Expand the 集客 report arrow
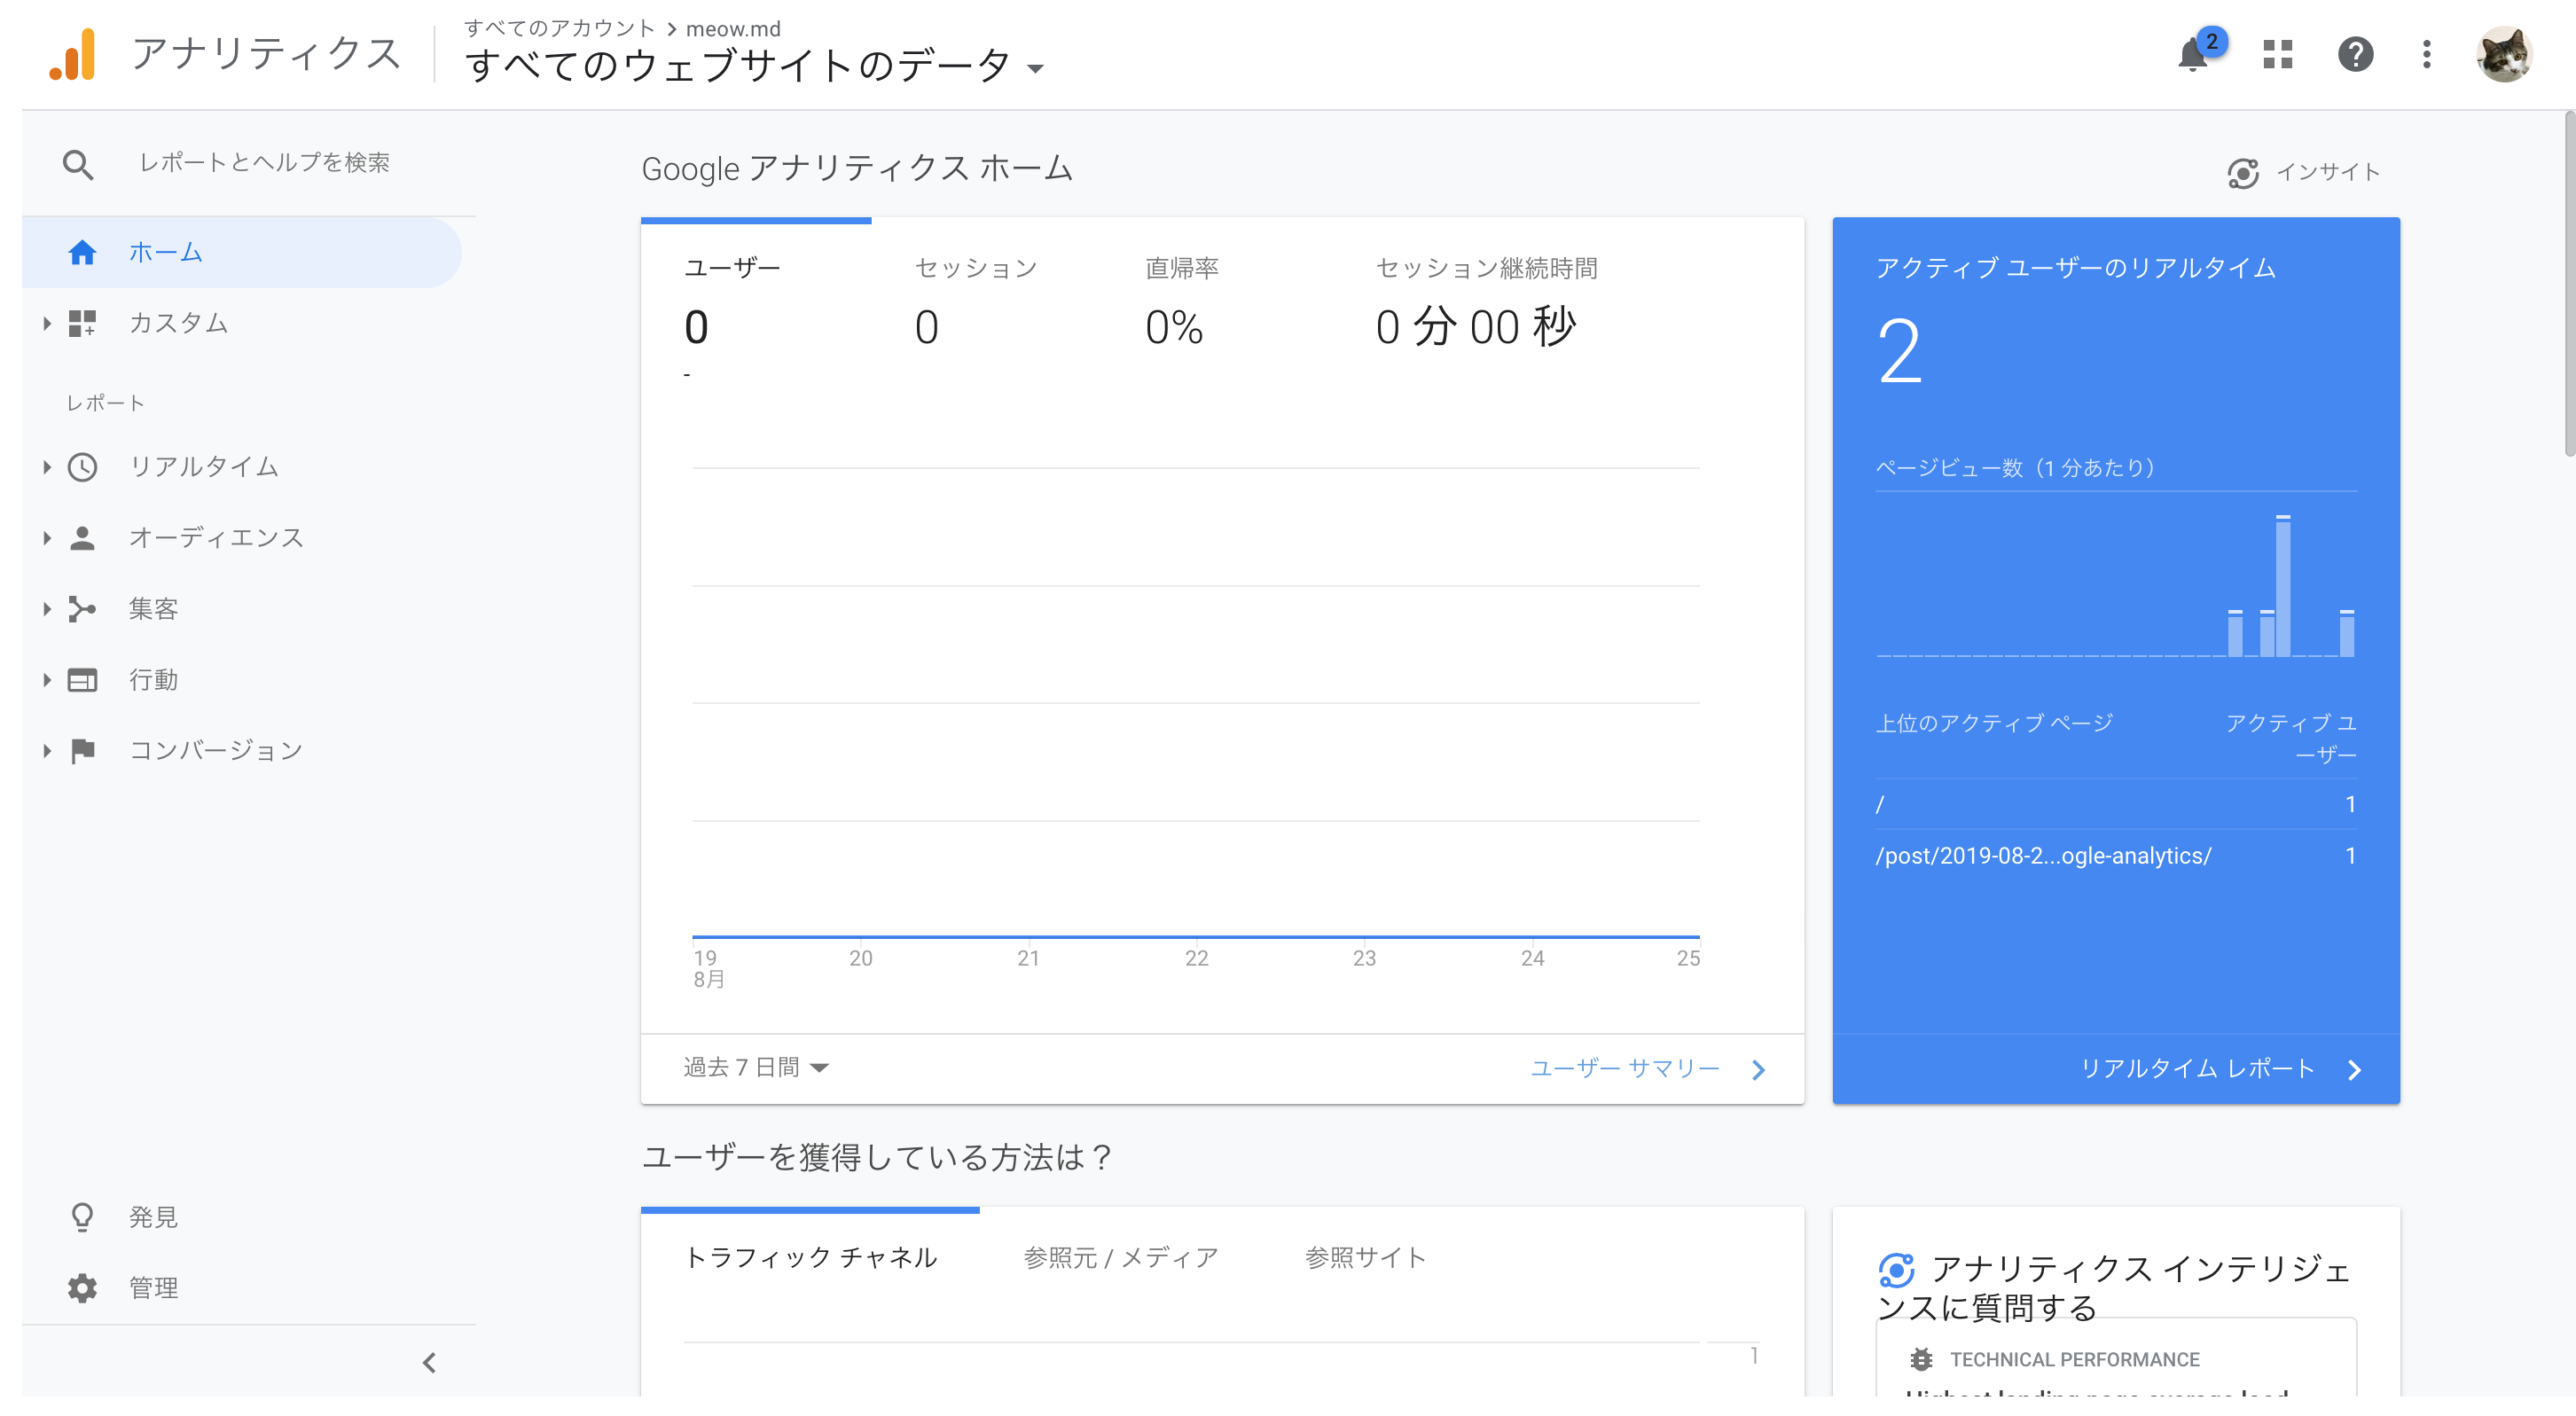 coord(46,609)
